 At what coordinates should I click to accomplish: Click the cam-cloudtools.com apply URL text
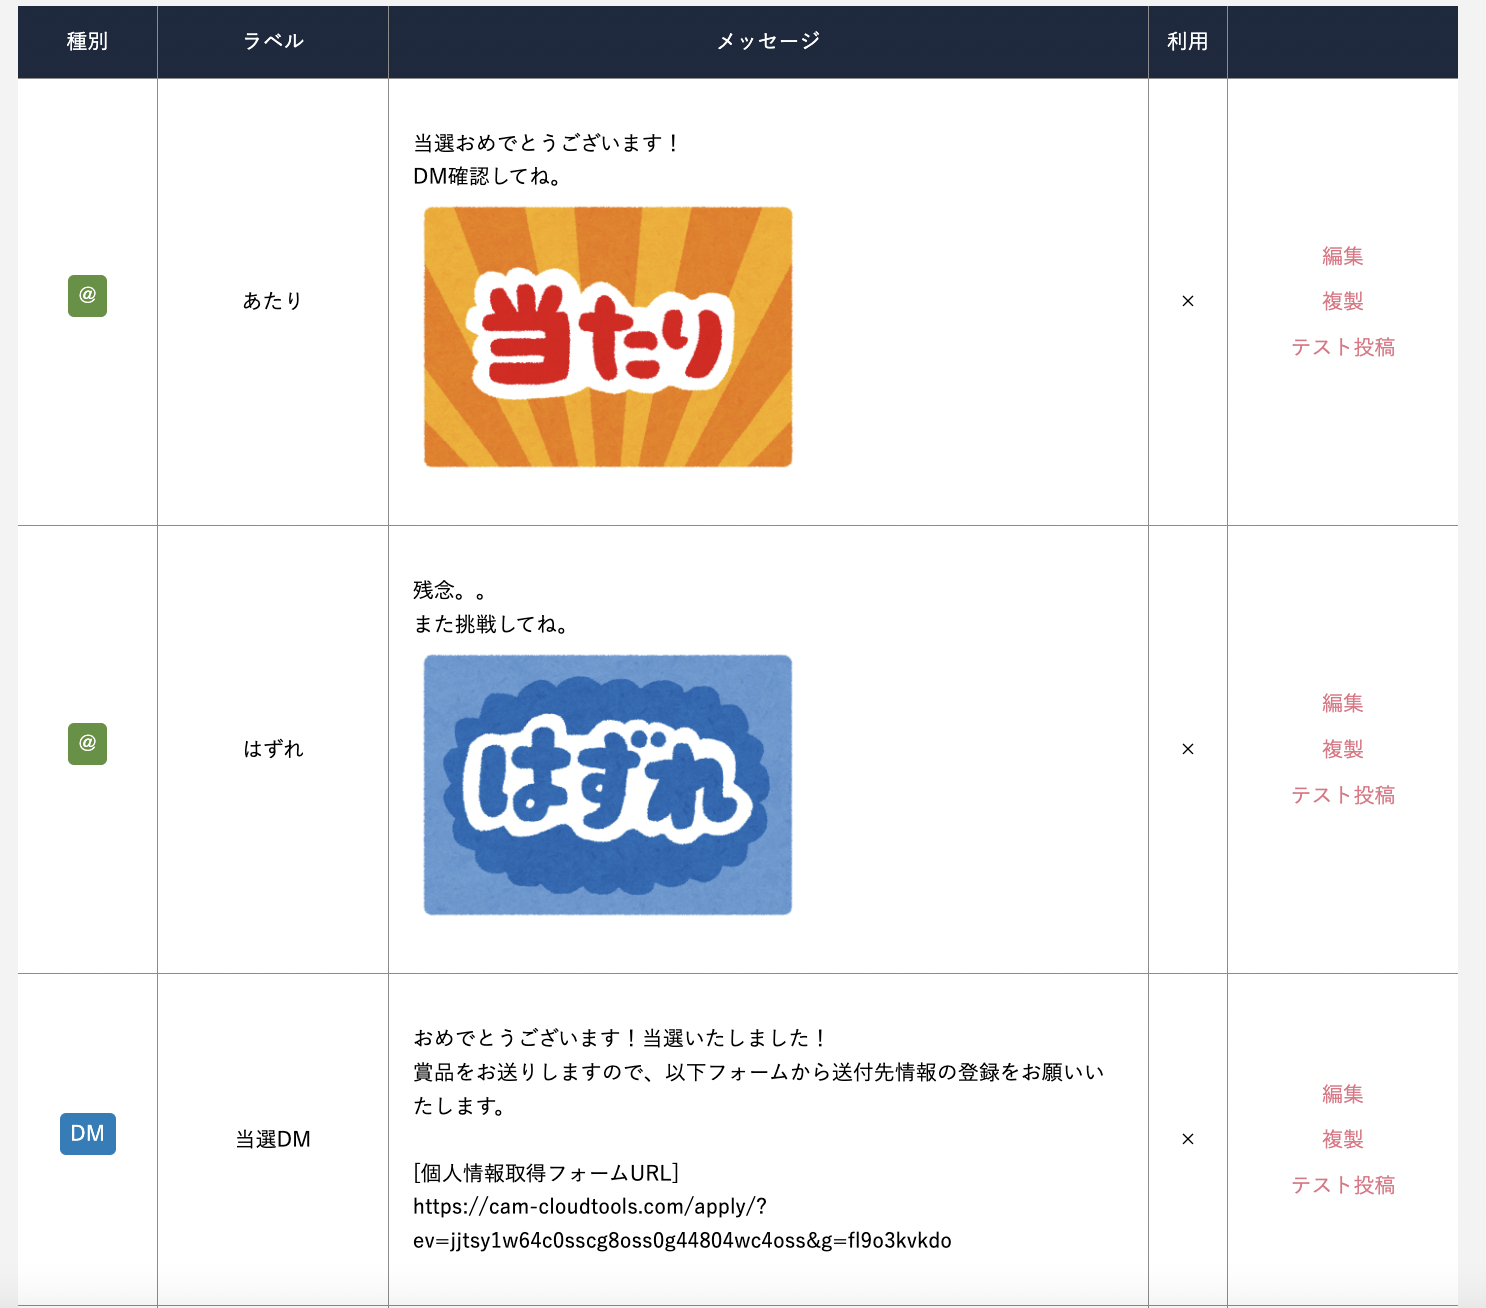pos(682,1223)
